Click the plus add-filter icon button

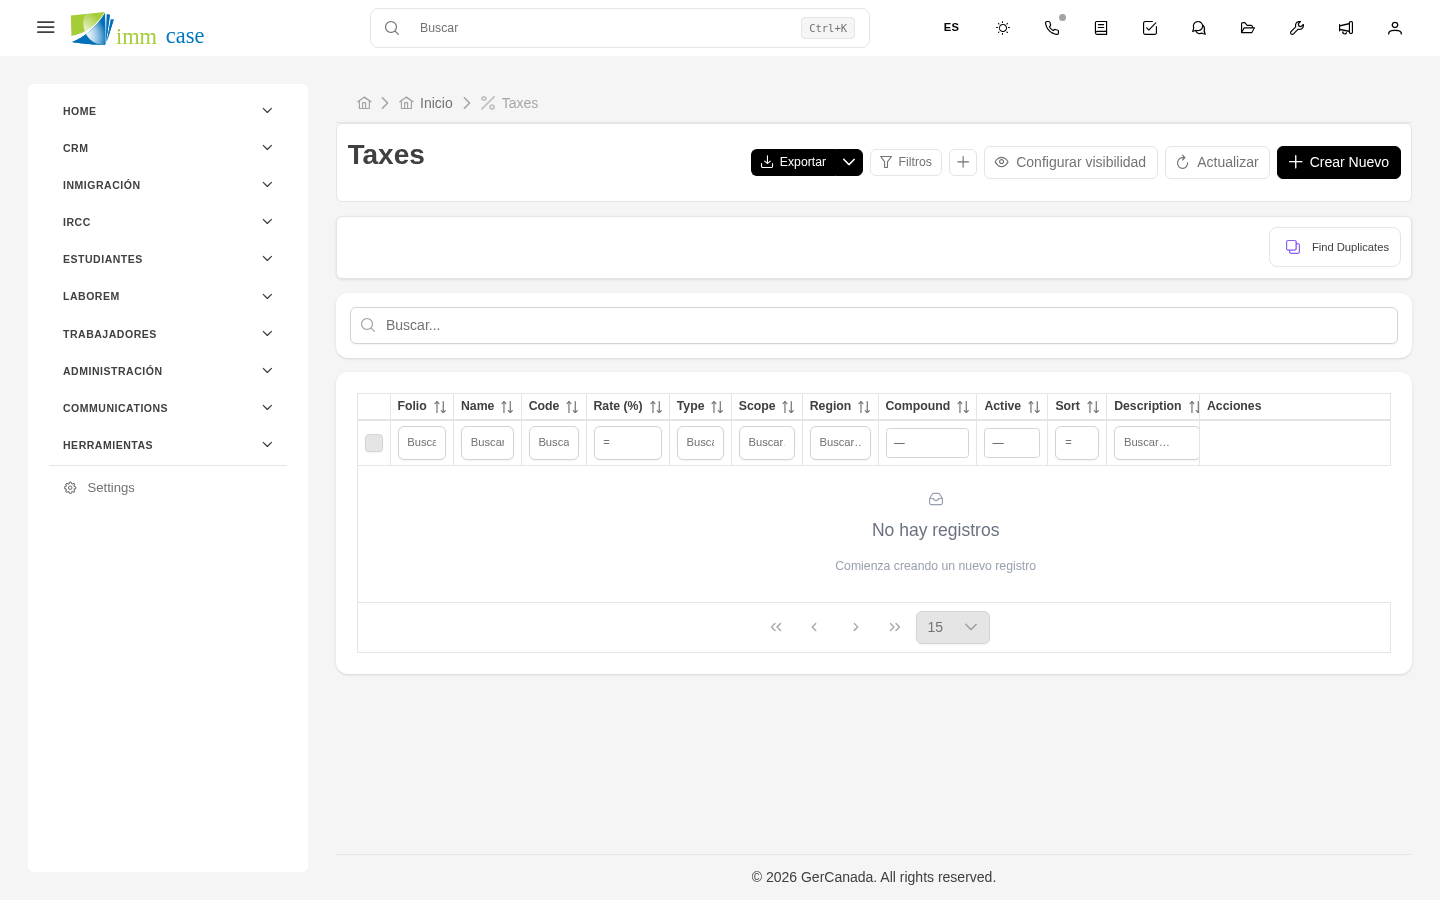(963, 162)
